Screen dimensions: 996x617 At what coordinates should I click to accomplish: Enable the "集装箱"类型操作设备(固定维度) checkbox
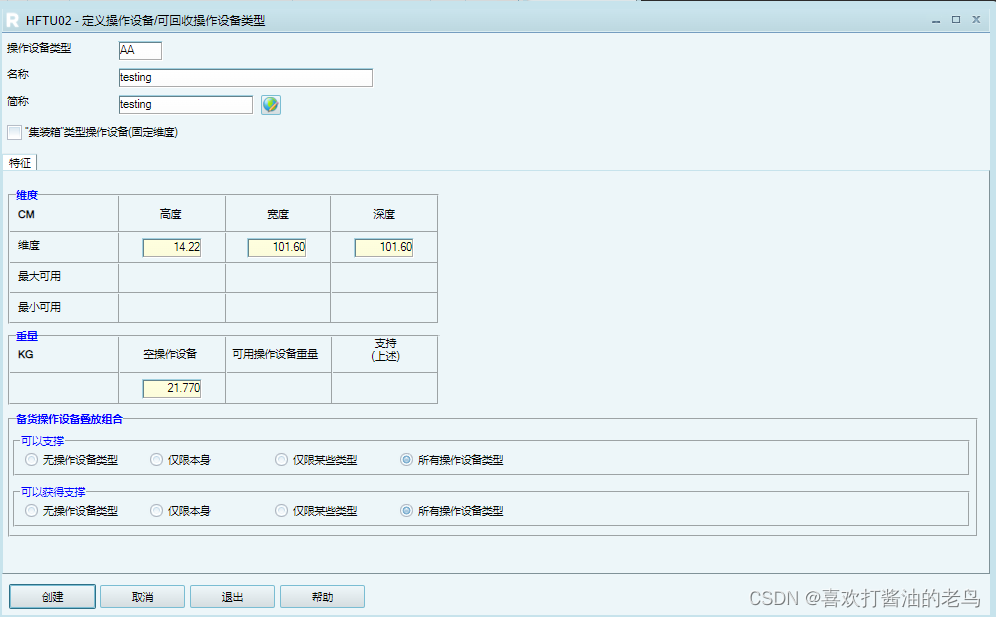(x=15, y=132)
